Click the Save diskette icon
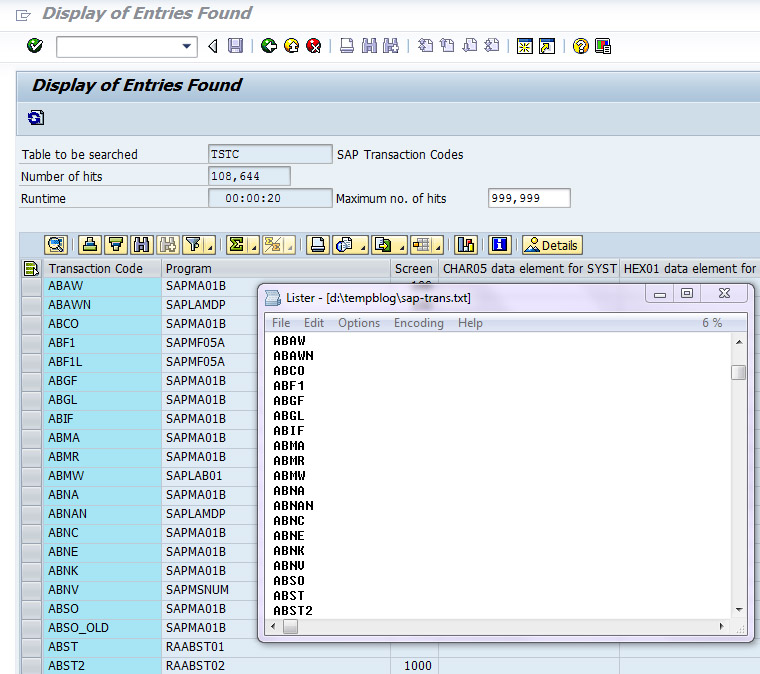This screenshot has height=674, width=760. [x=236, y=46]
